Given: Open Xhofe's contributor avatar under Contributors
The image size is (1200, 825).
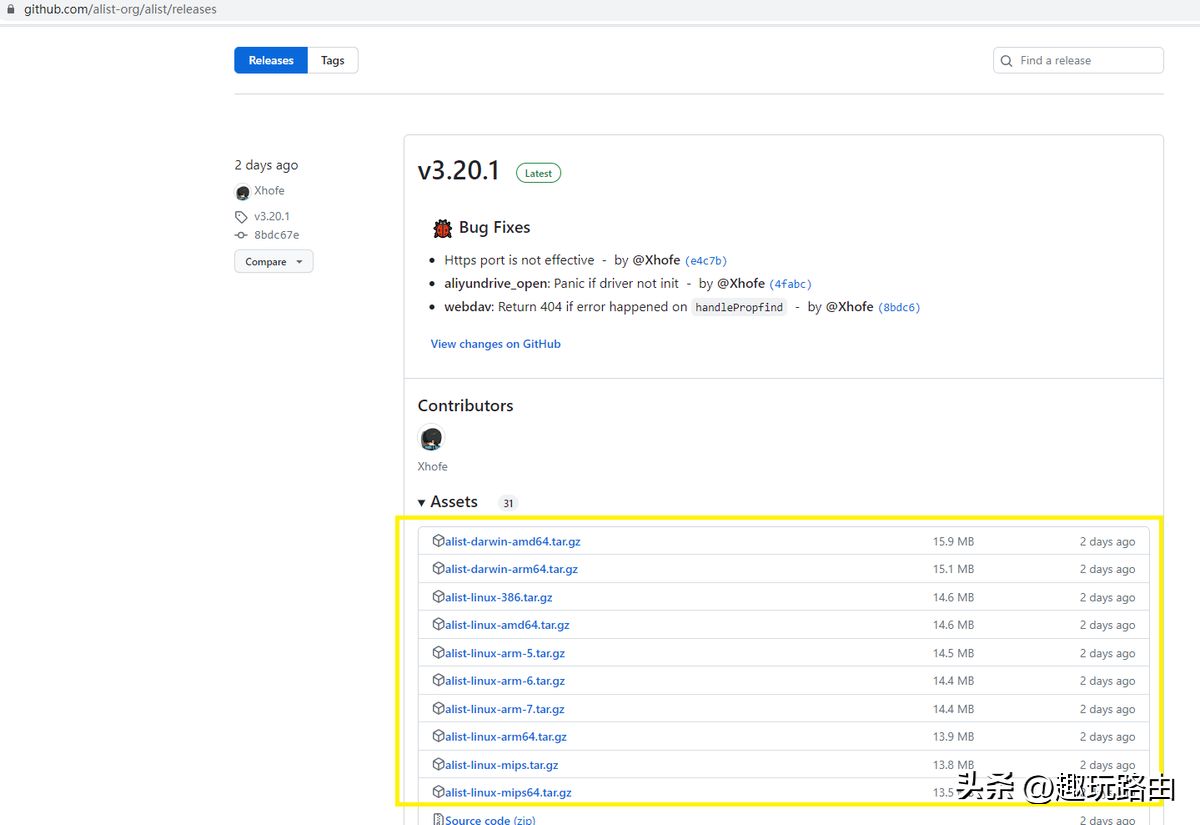Looking at the screenshot, I should pos(431,438).
